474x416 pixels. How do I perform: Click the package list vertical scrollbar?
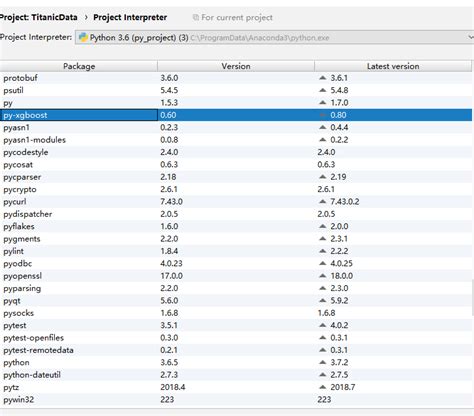coord(473,297)
